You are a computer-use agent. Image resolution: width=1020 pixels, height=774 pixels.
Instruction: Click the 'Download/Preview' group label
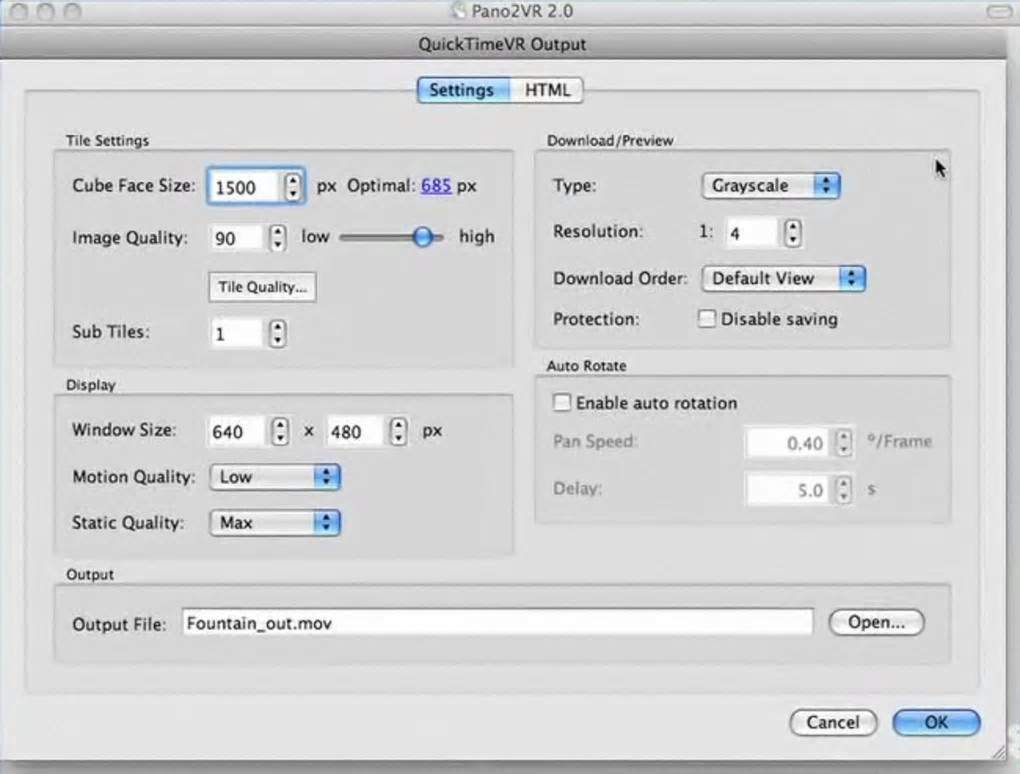610,140
